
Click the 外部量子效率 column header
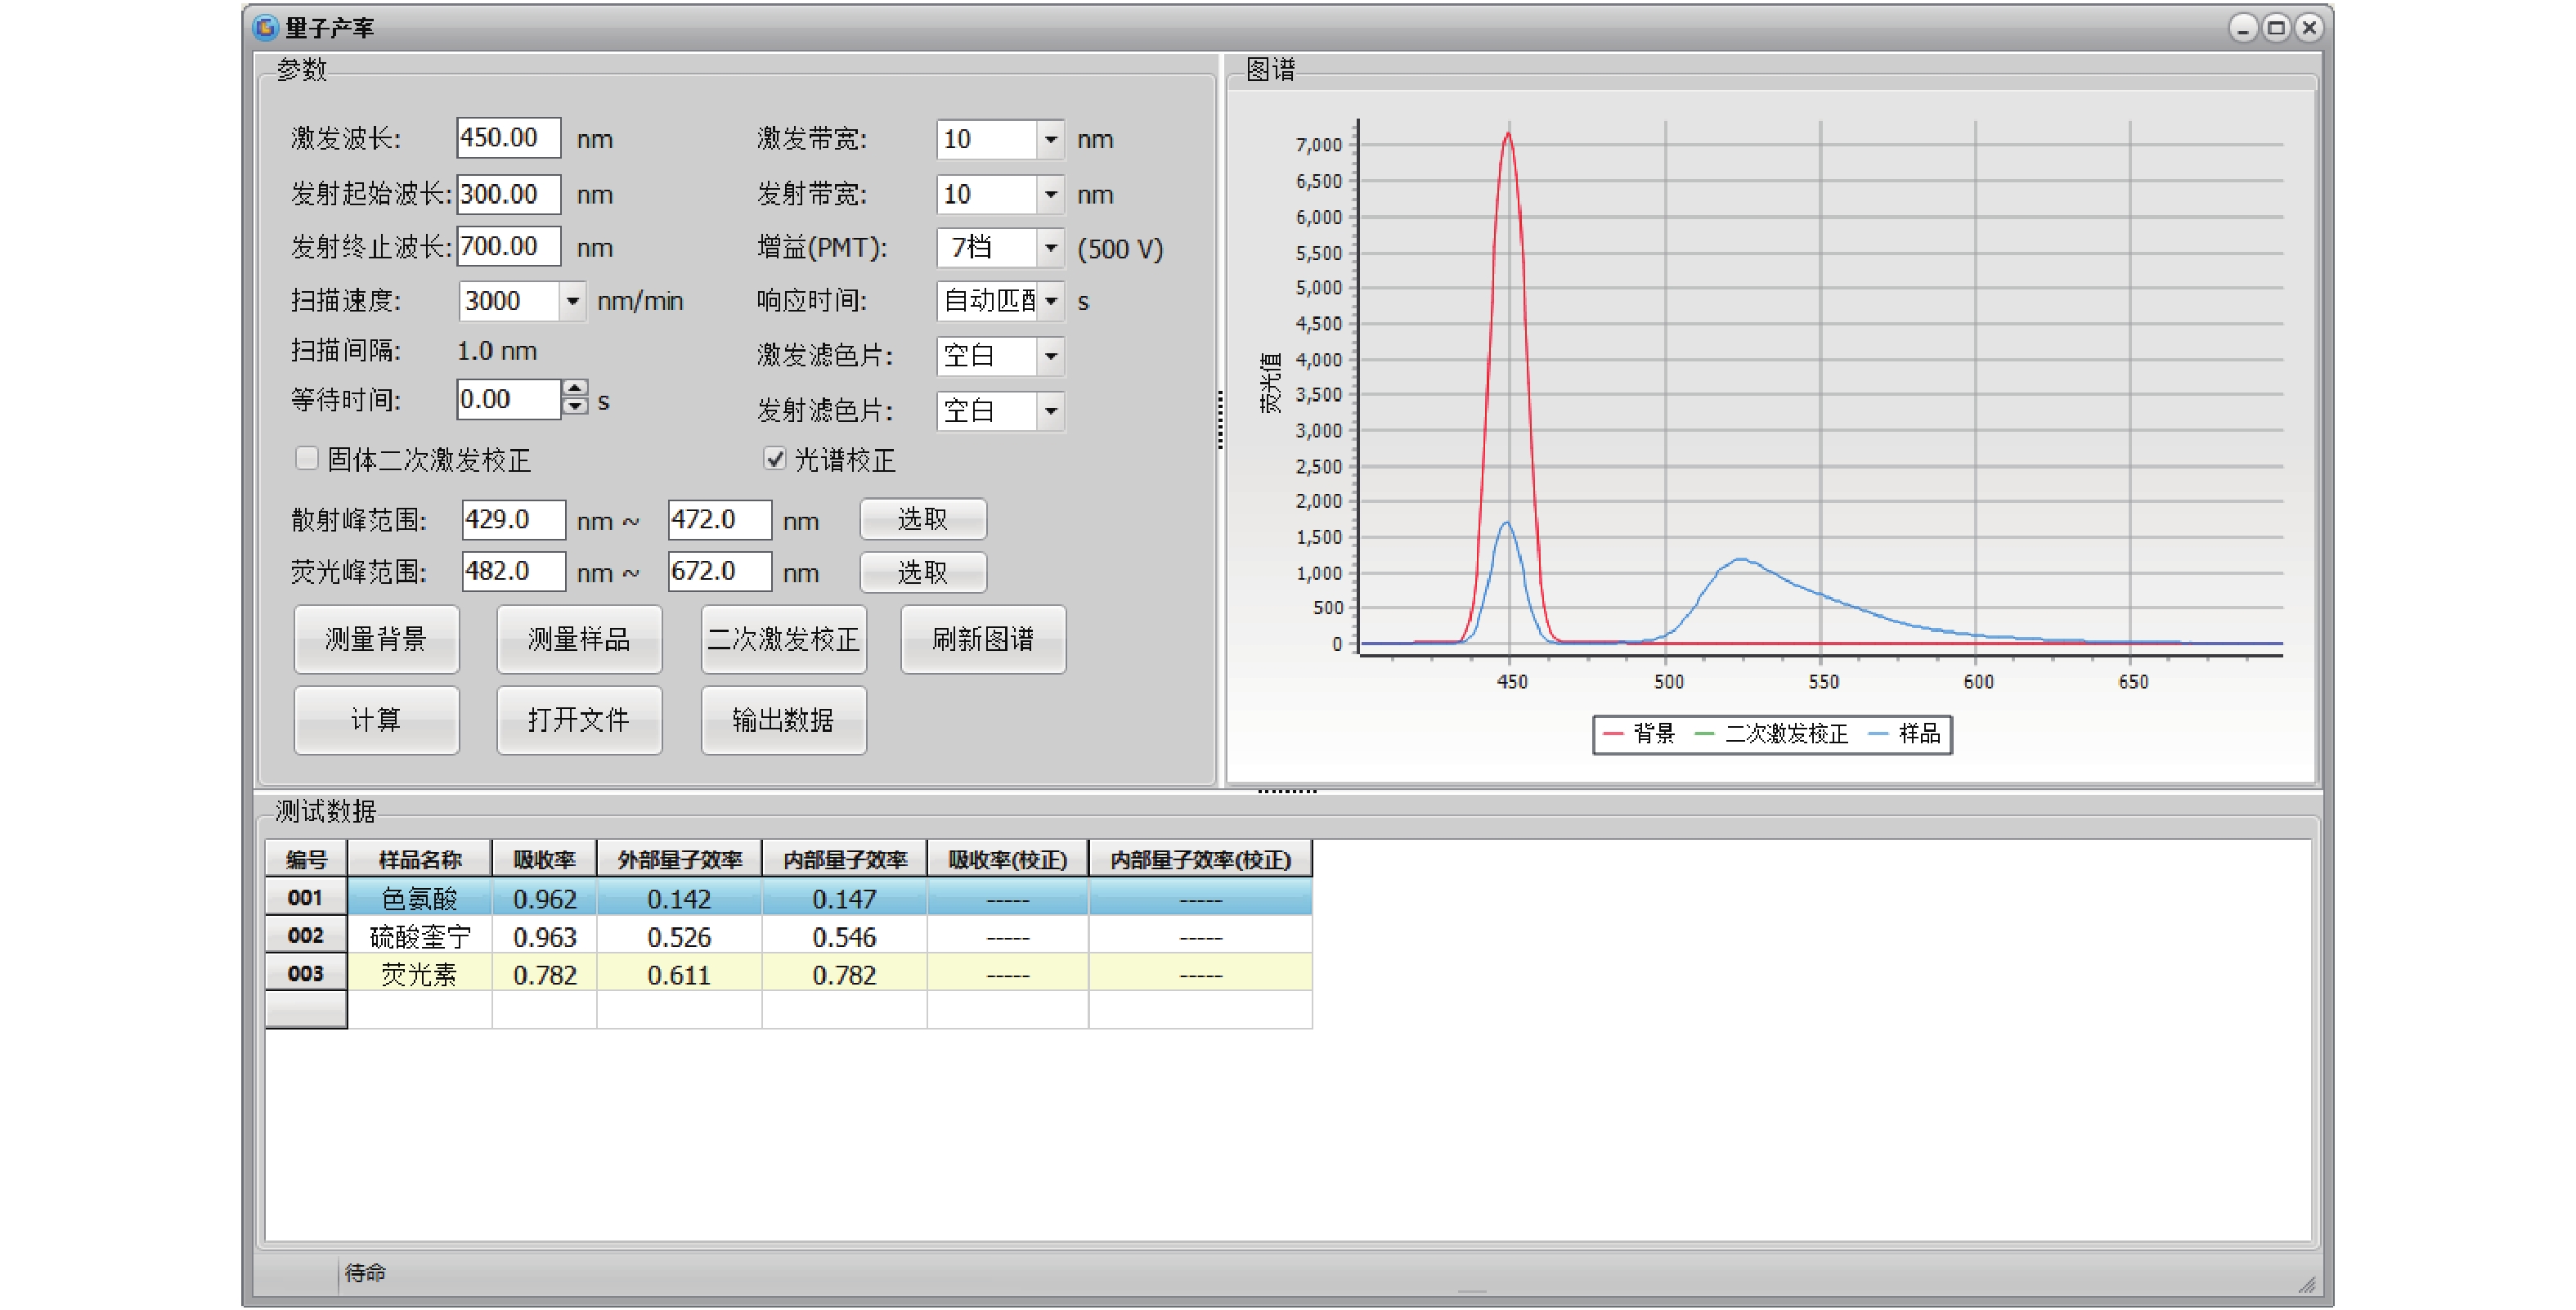pyautogui.click(x=679, y=859)
